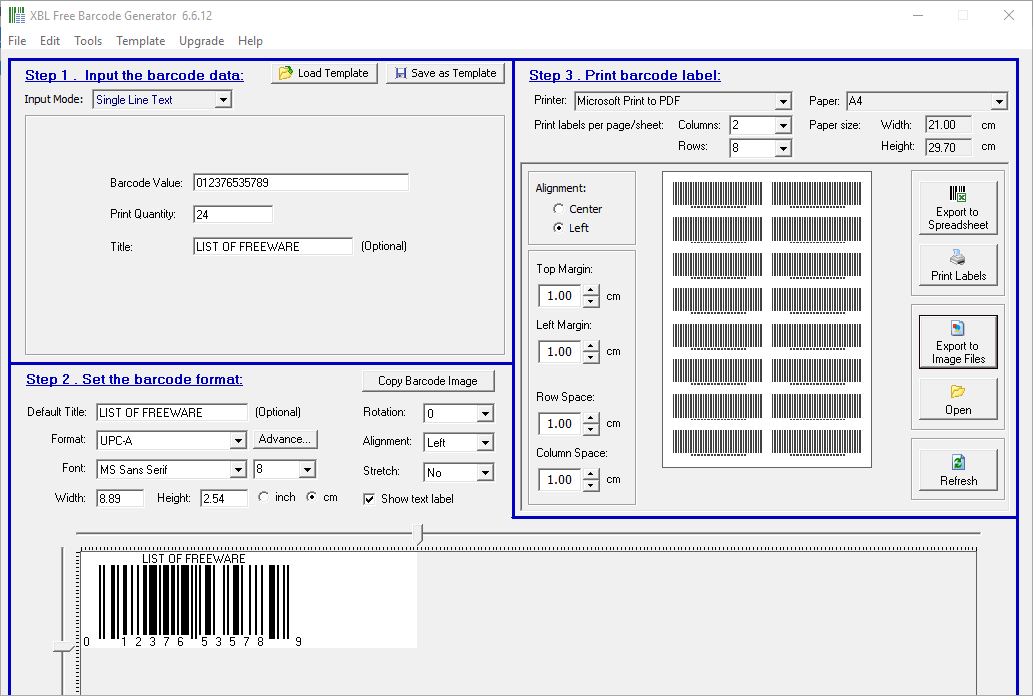Click the Print Labels printer icon
This screenshot has width=1033, height=696.
(958, 257)
